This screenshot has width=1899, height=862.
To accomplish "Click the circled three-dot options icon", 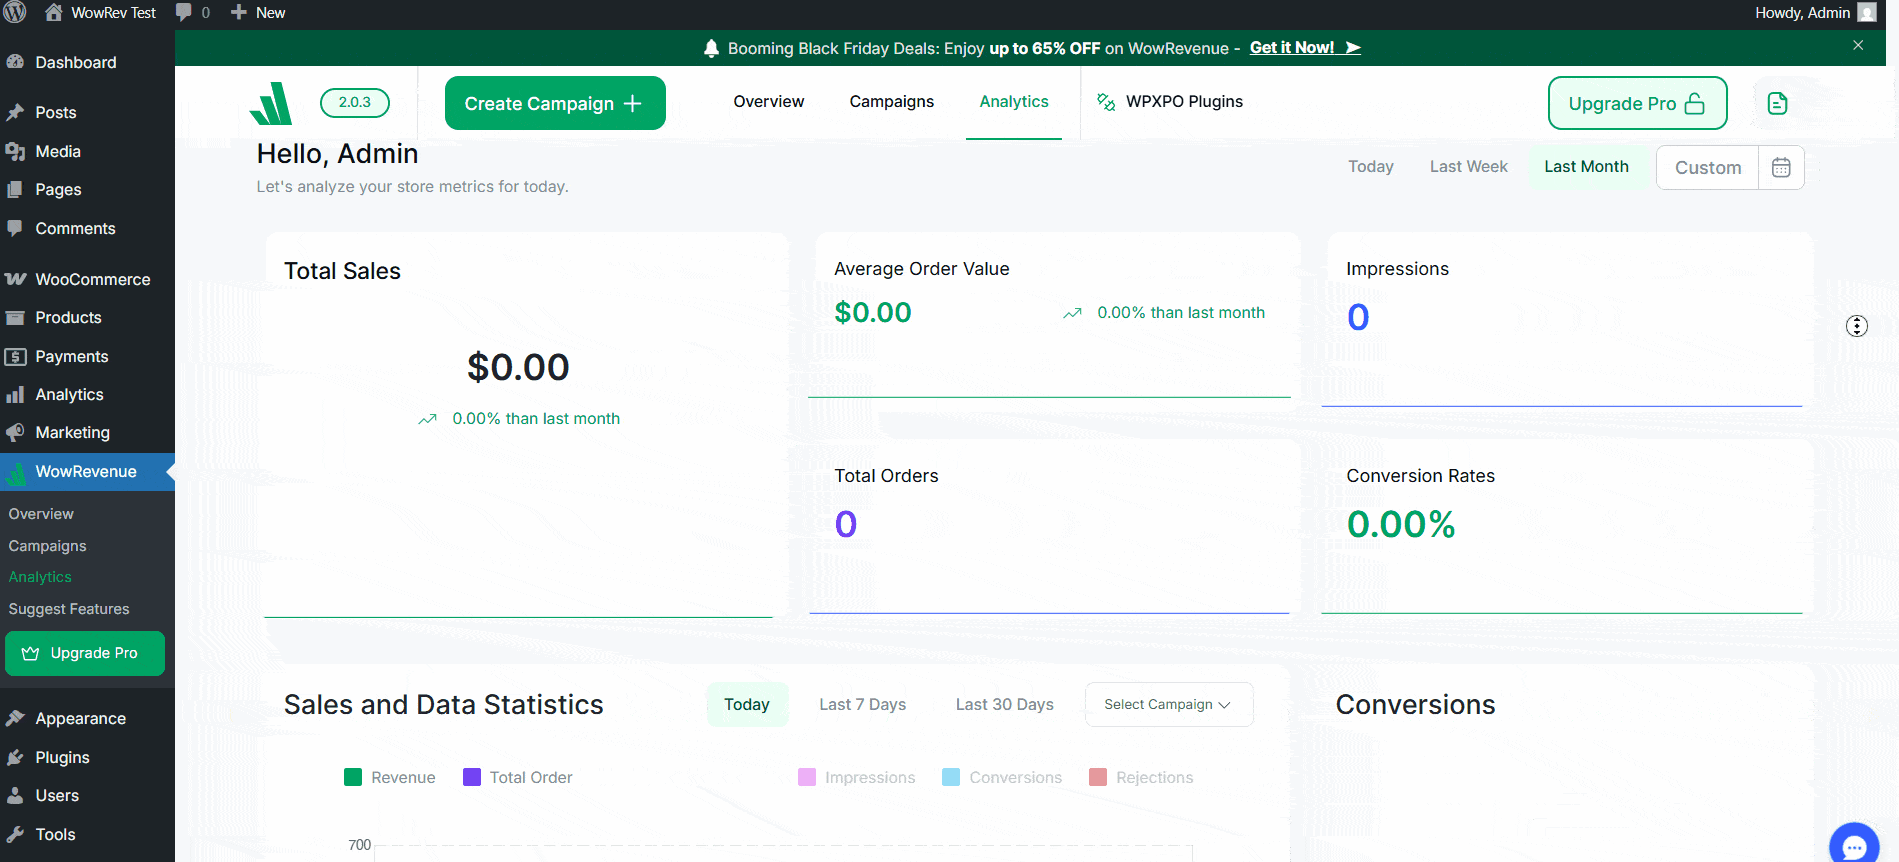I will [x=1857, y=326].
